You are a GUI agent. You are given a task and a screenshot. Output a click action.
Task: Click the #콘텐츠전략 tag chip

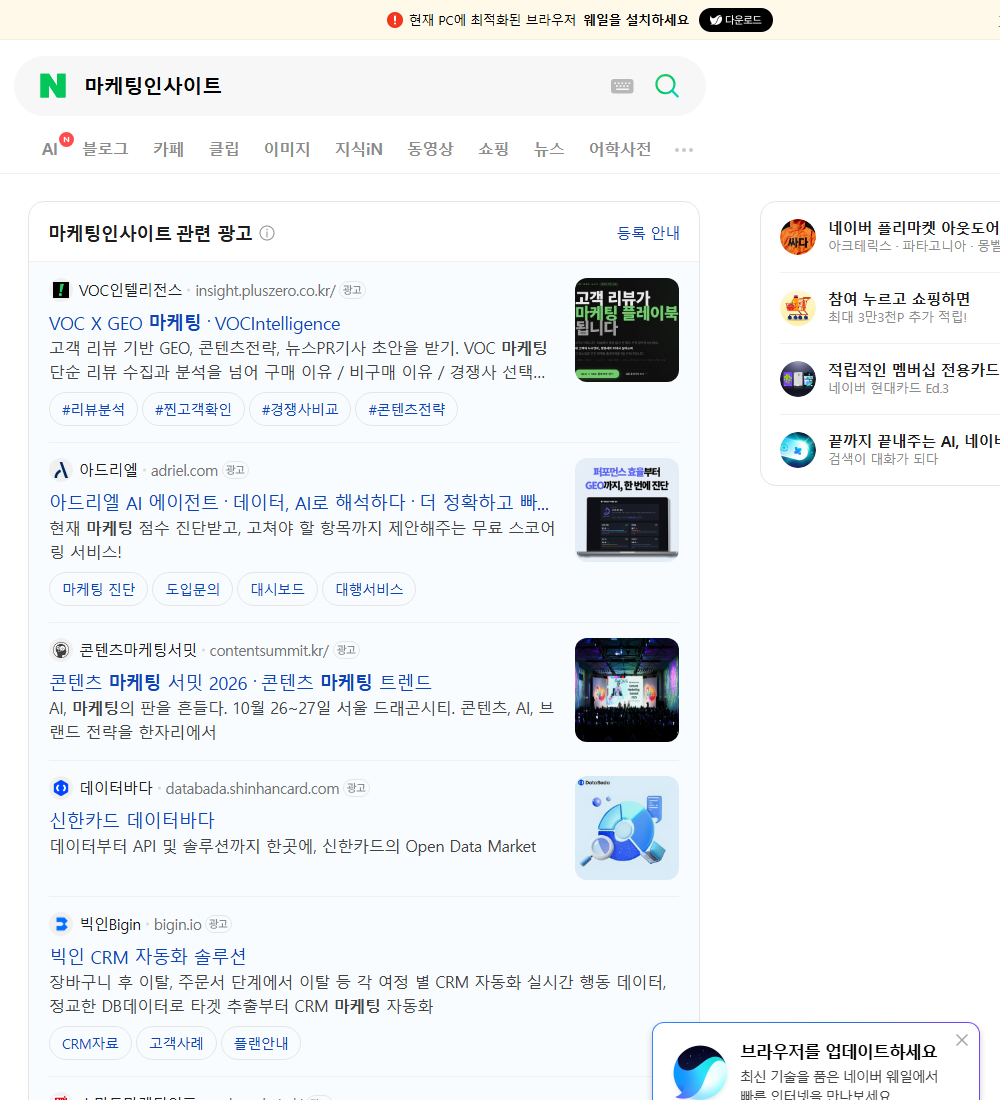tap(406, 409)
